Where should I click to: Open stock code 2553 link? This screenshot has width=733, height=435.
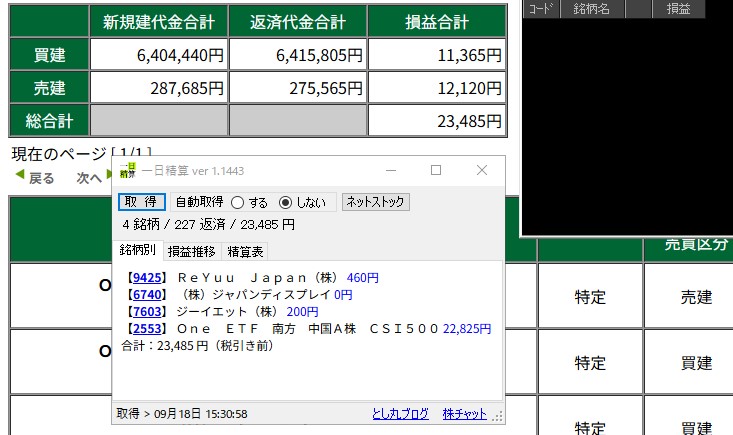147,329
